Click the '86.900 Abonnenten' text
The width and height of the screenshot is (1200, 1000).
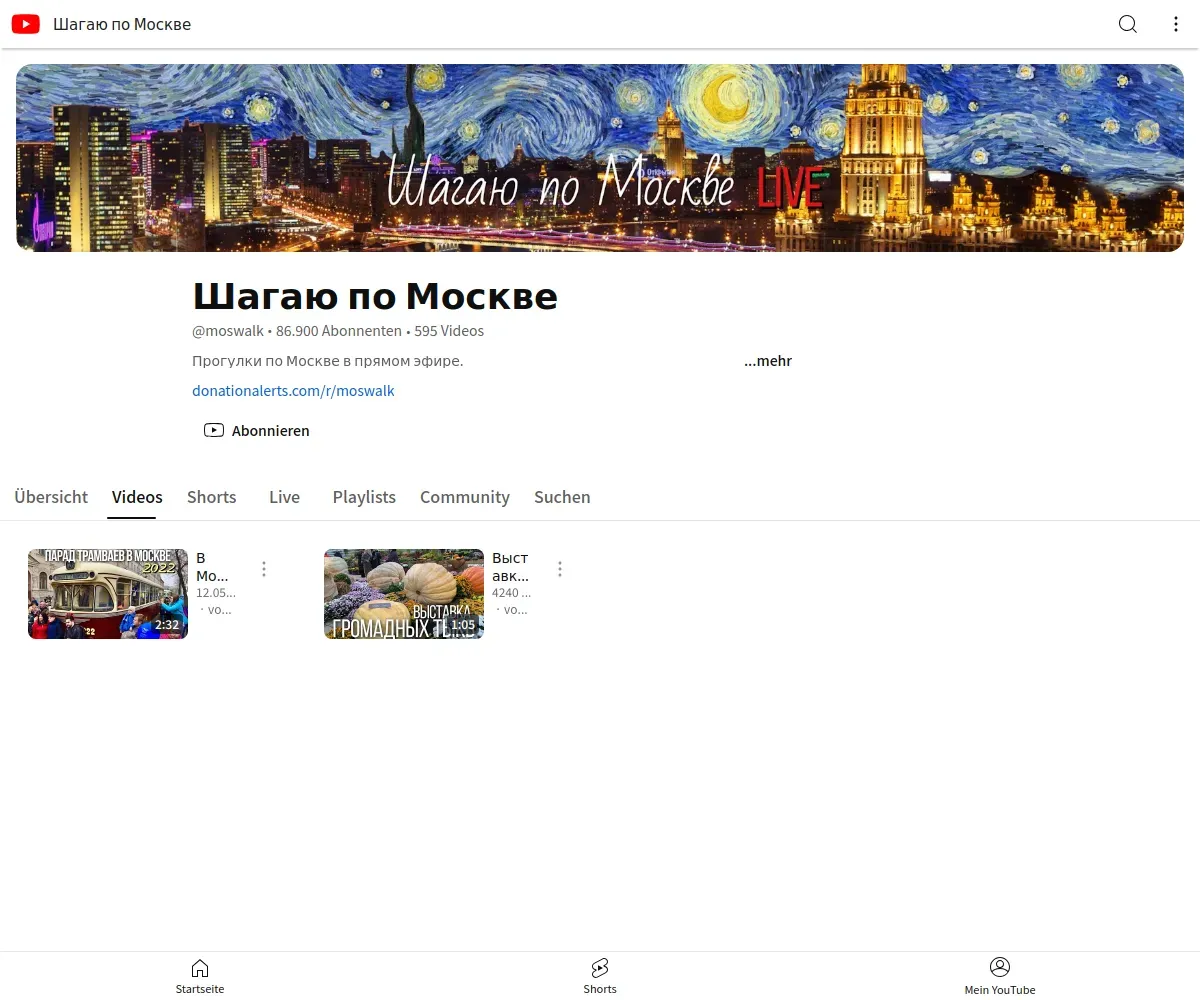pos(339,331)
